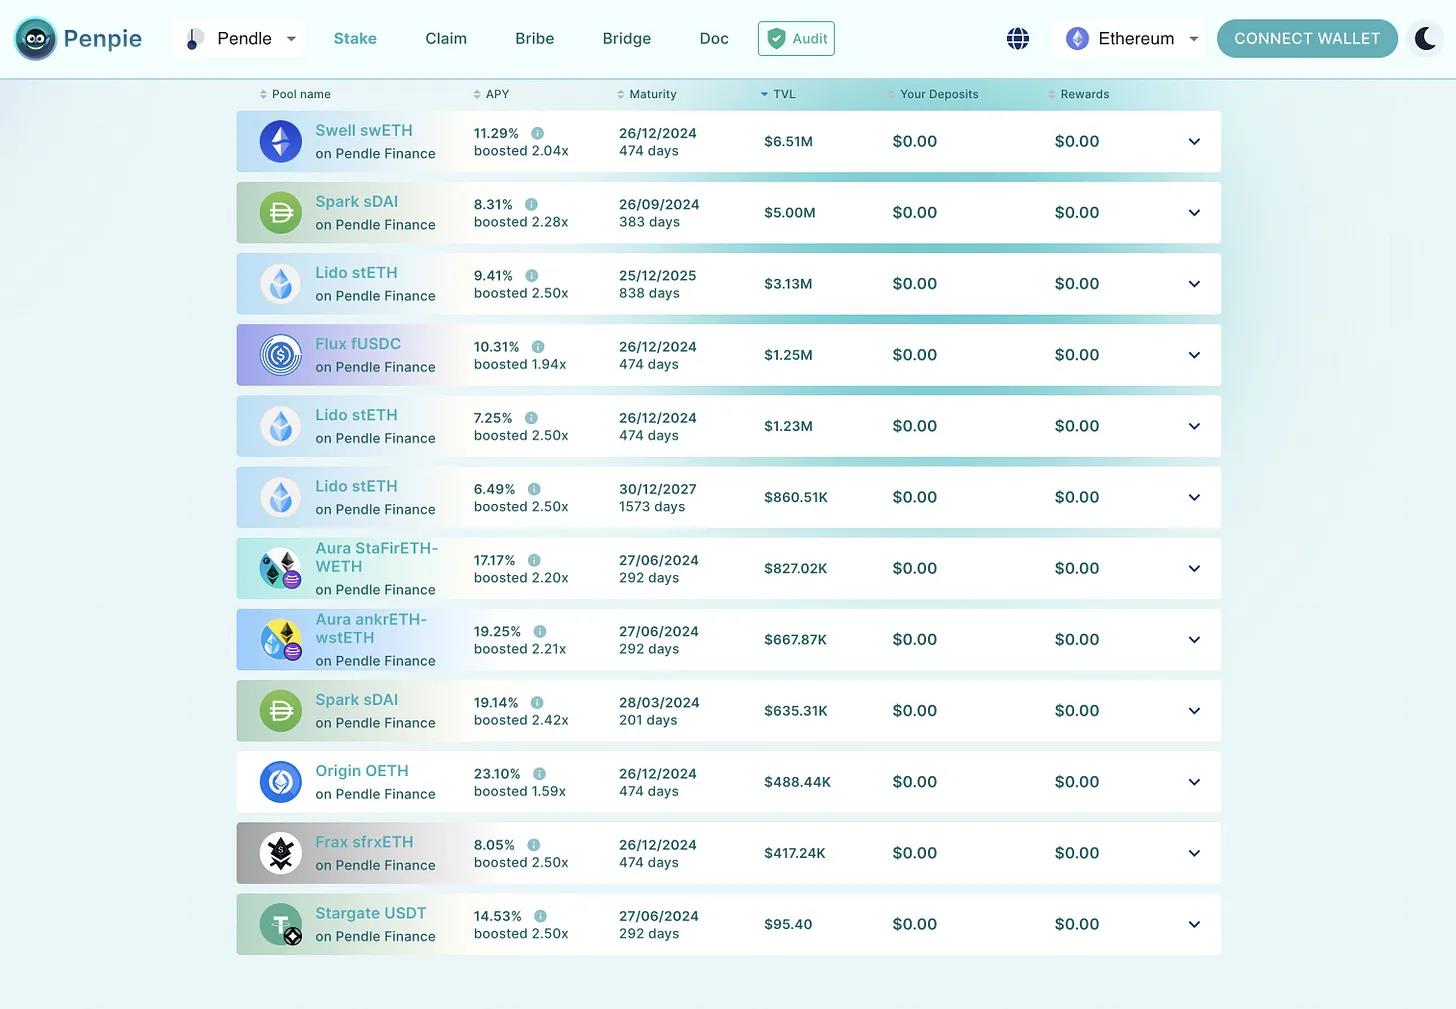Click the Penpie logo icon
Image resolution: width=1456 pixels, height=1009 pixels.
36,39
